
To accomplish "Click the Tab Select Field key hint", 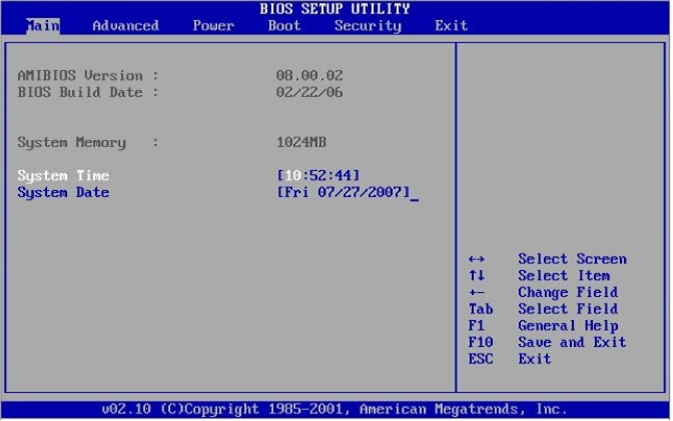I will tap(480, 309).
